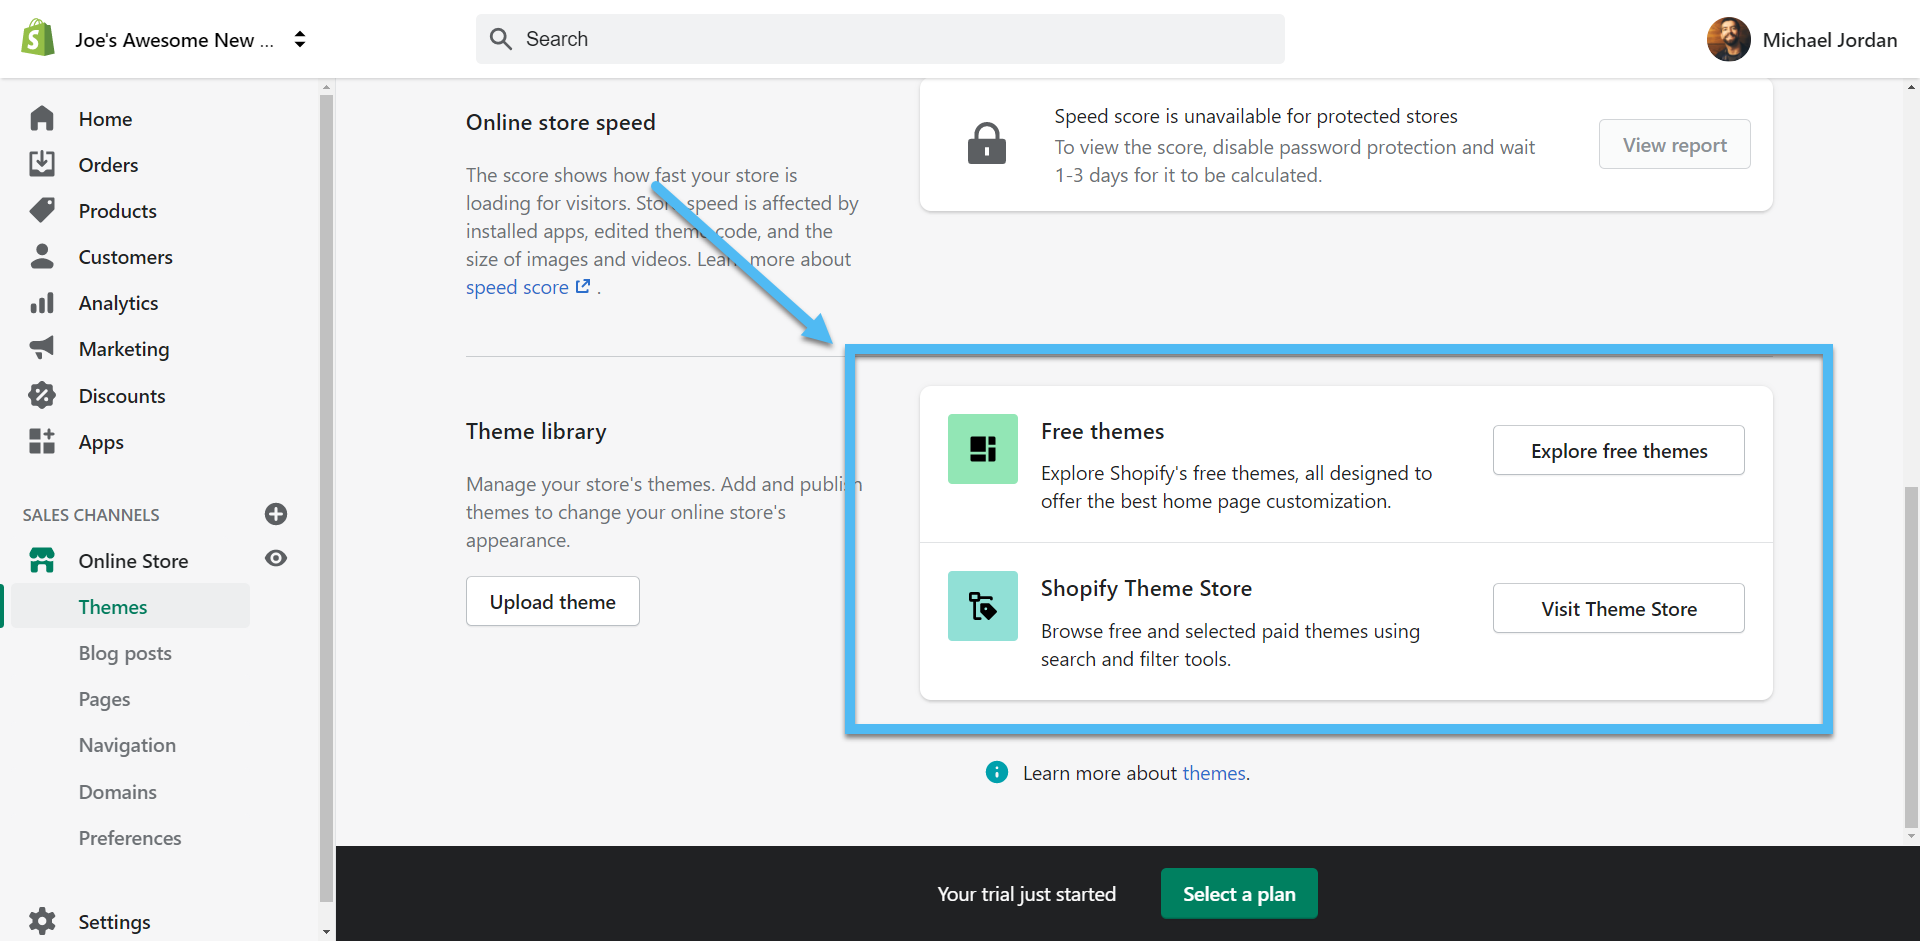
Task: Click the View report button
Action: click(x=1675, y=145)
